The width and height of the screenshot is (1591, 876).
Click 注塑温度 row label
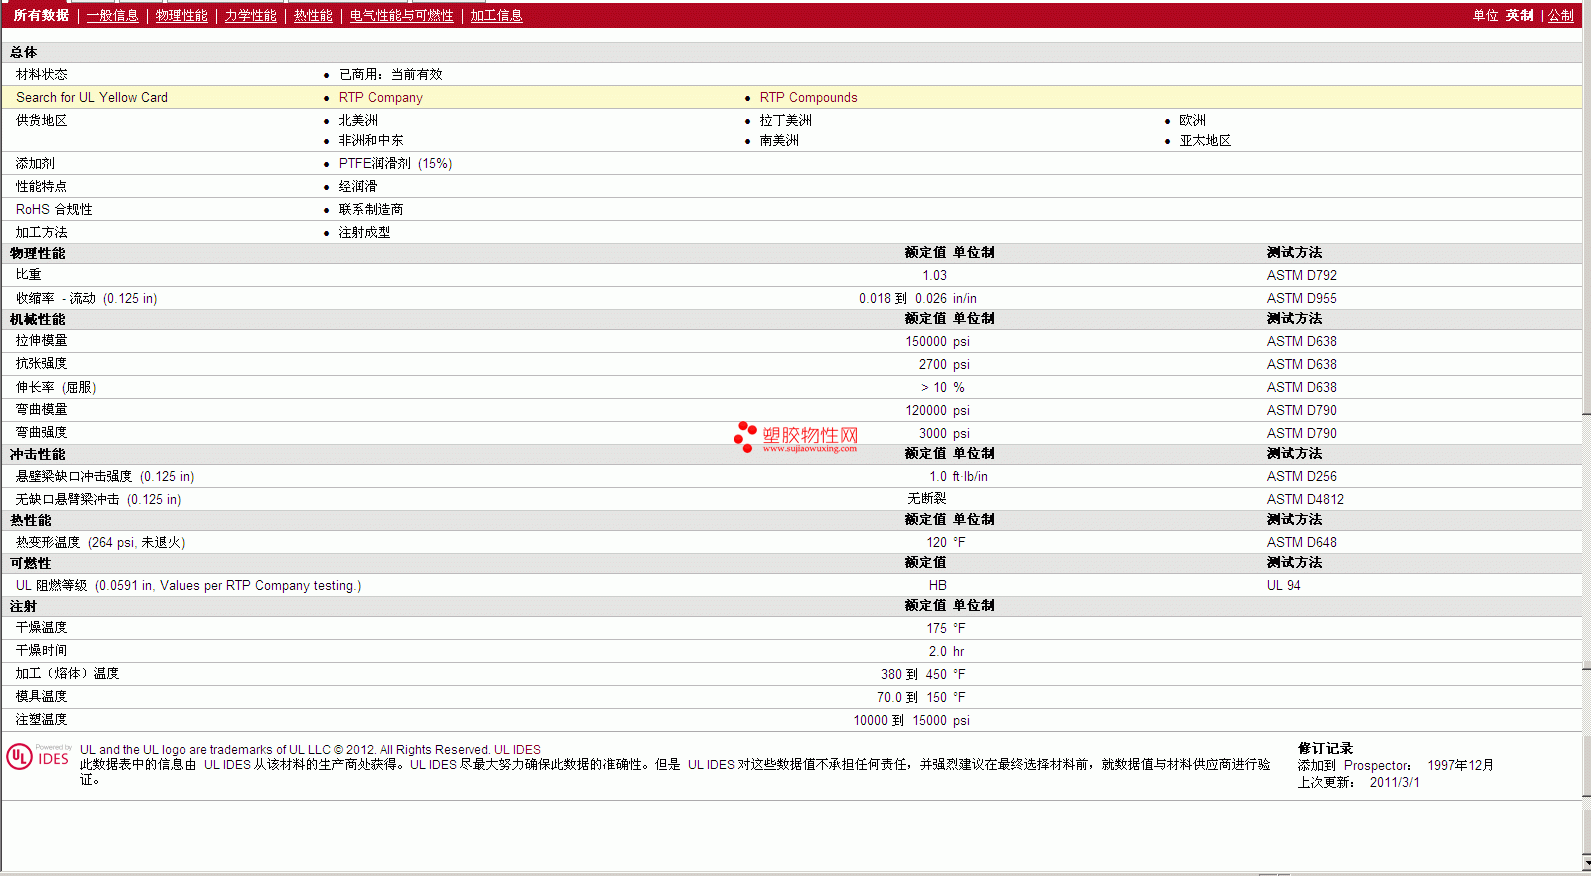(41, 720)
